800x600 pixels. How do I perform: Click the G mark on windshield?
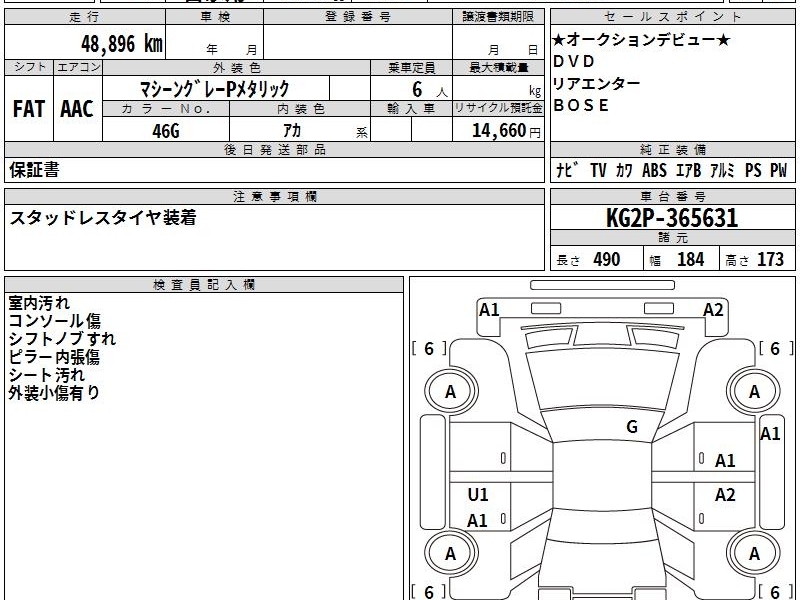[x=632, y=427]
